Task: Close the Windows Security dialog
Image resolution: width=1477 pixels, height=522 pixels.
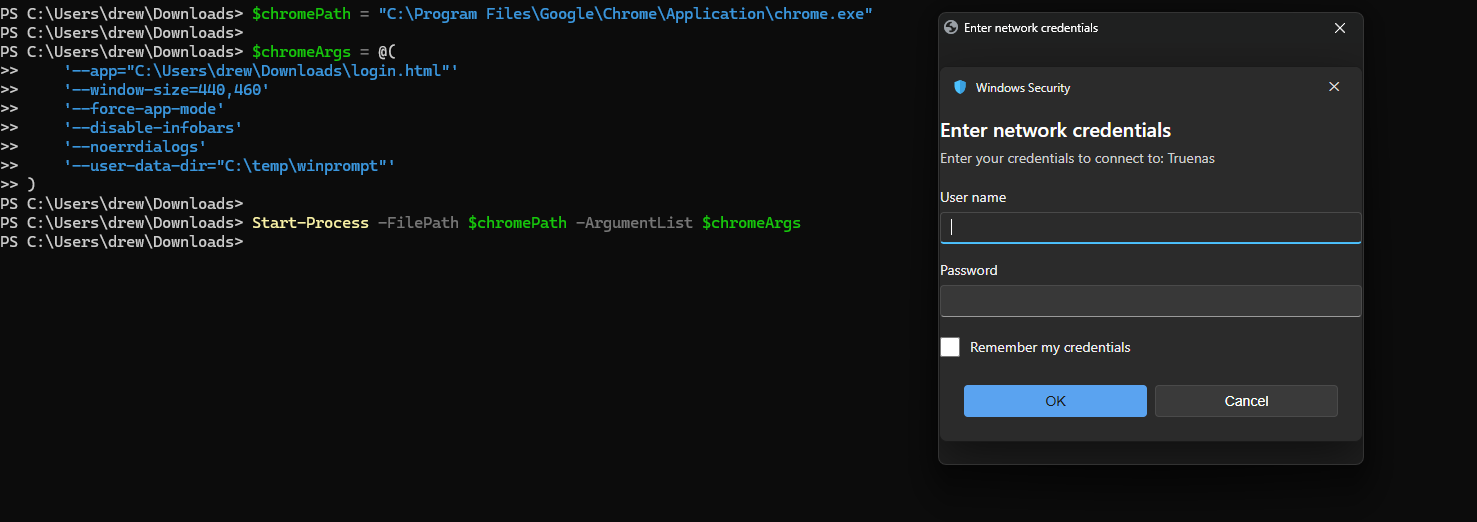Action: pyautogui.click(x=1334, y=87)
